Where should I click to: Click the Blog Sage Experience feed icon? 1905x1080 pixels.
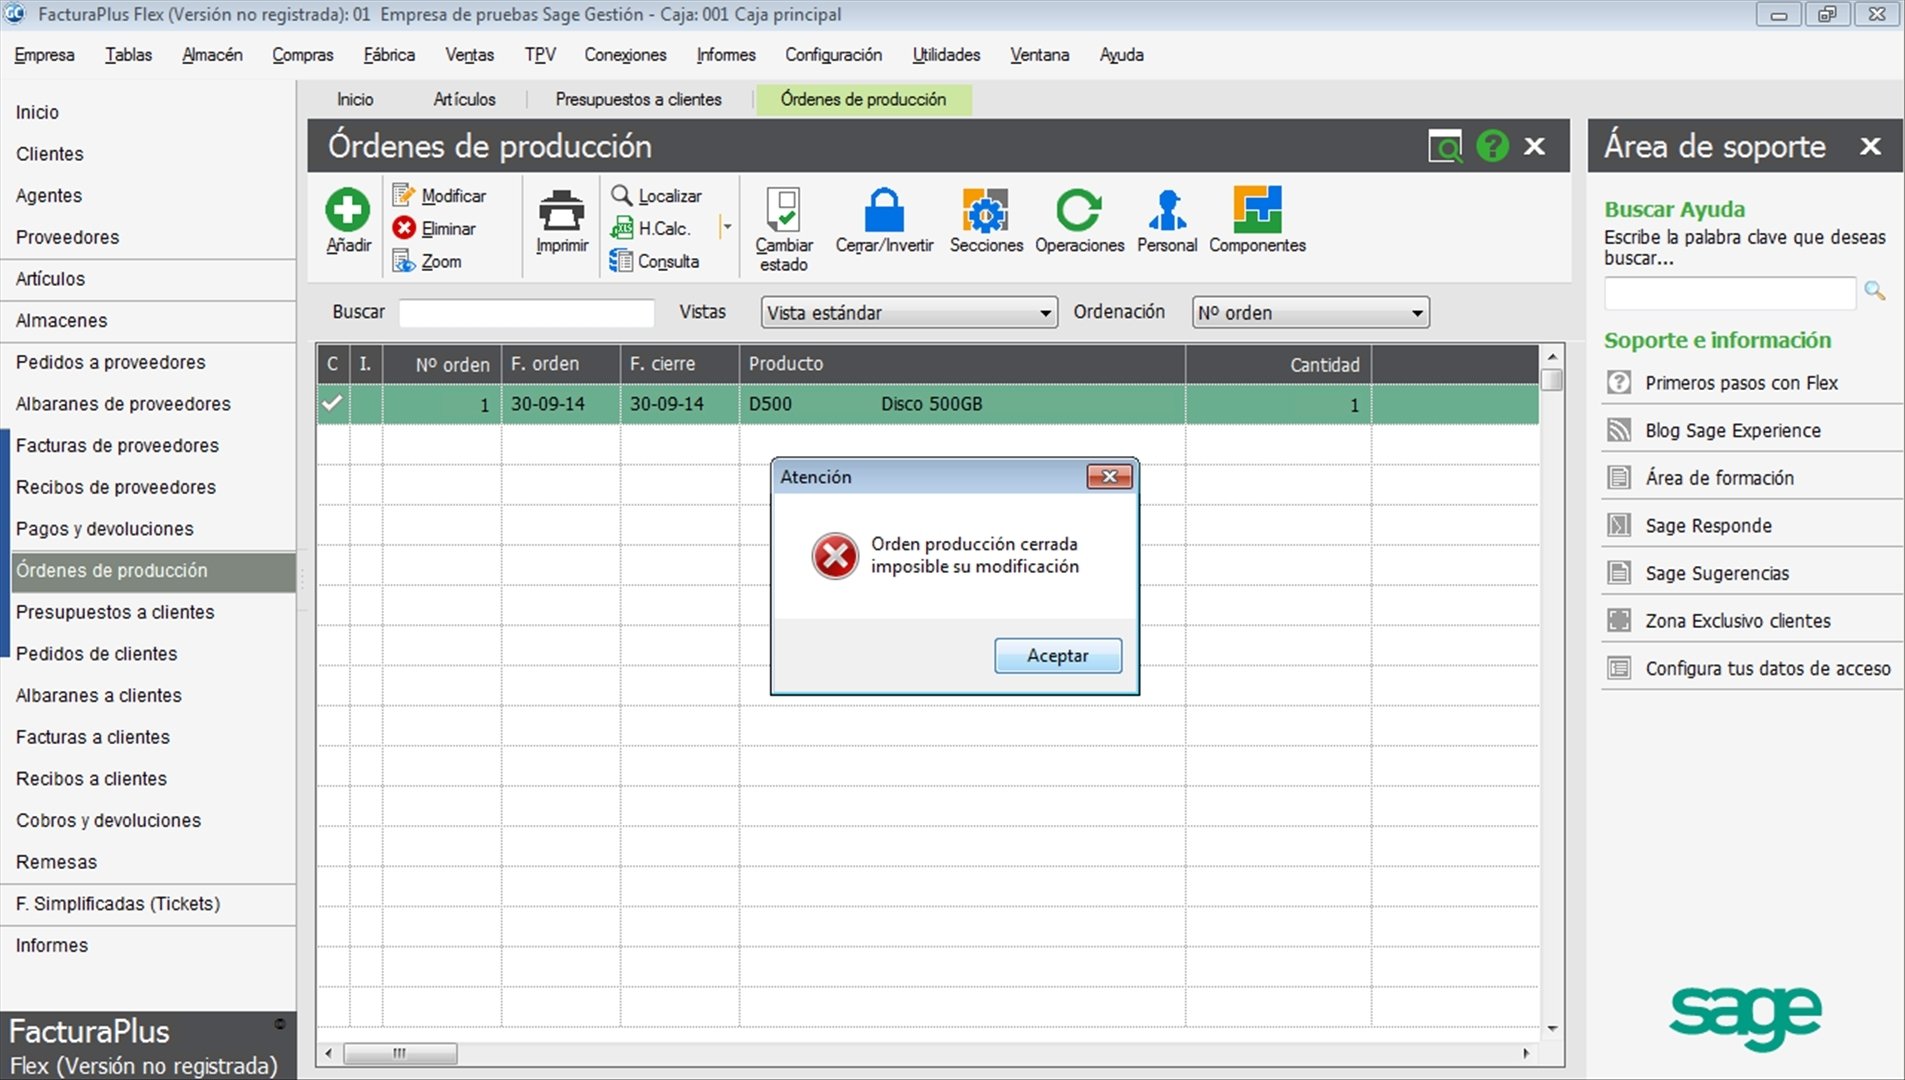tap(1619, 430)
